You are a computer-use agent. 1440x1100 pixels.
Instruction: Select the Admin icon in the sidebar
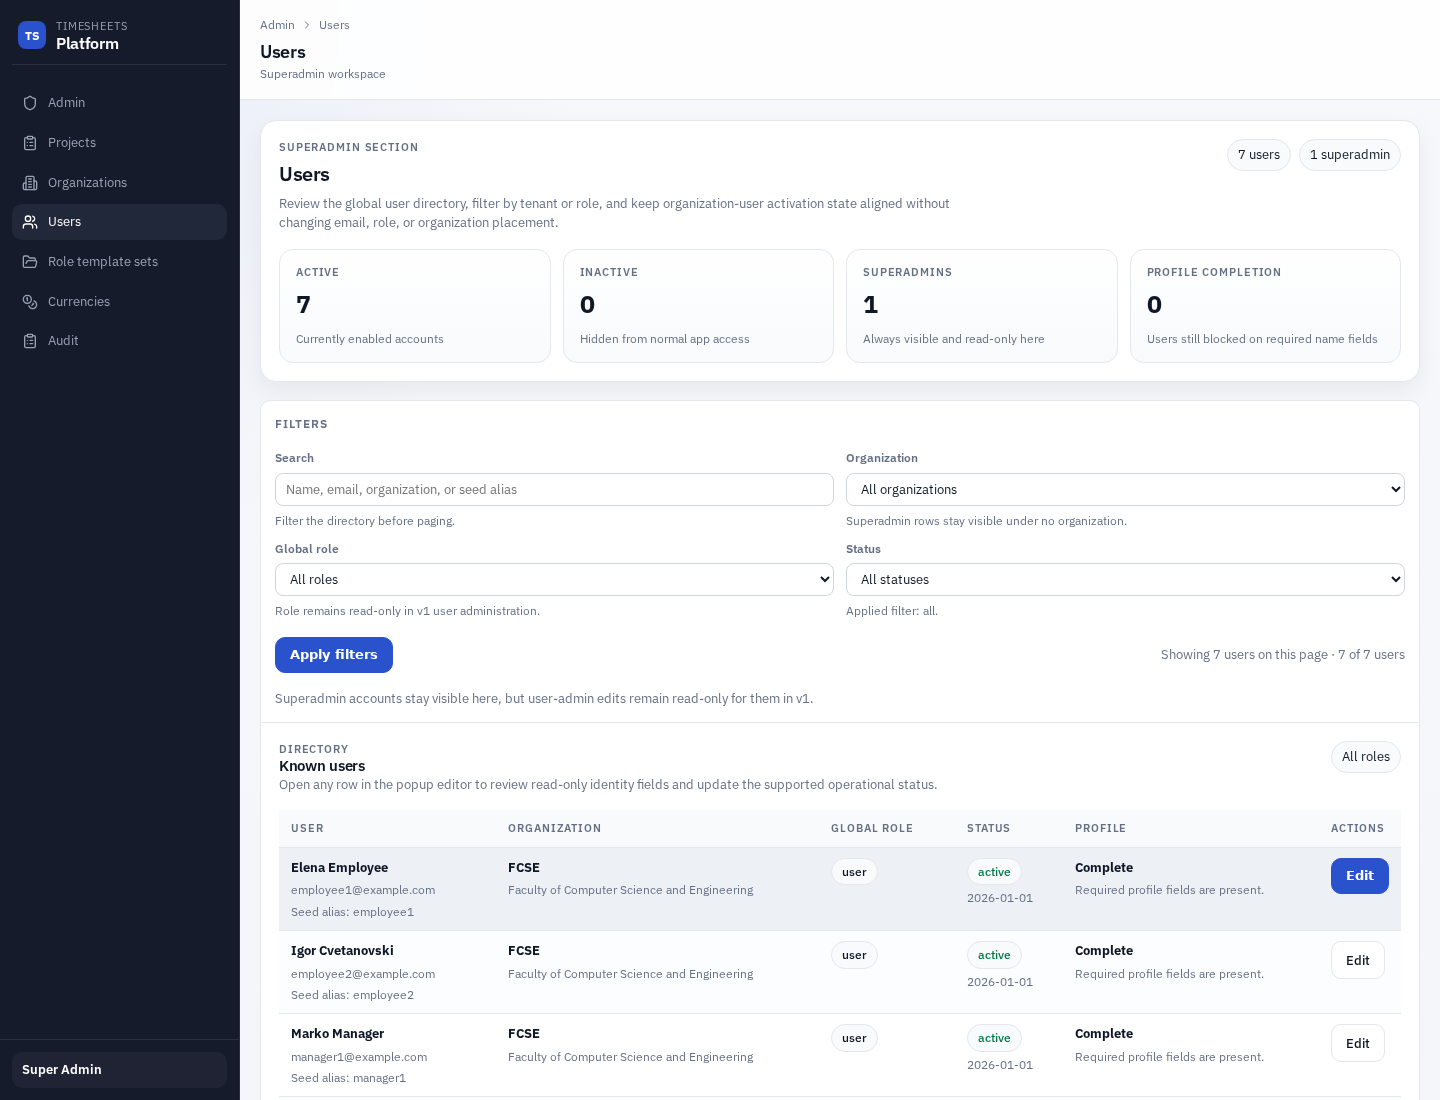coord(31,103)
